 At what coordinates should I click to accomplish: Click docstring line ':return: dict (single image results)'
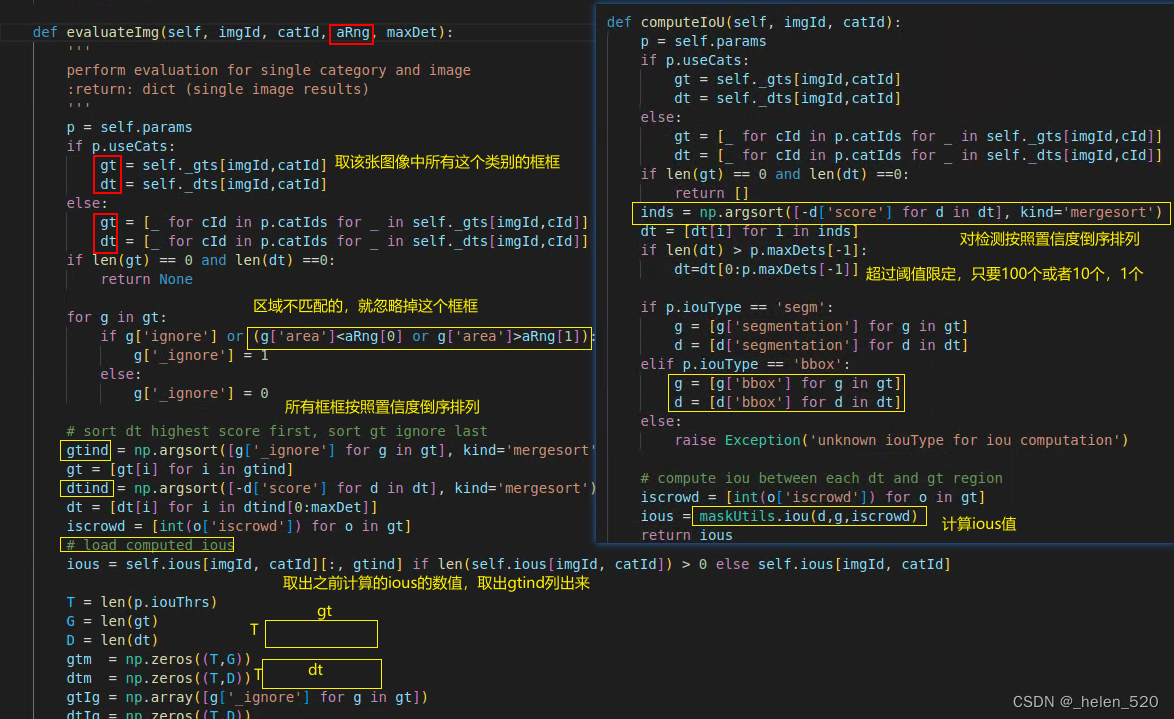tap(217, 89)
